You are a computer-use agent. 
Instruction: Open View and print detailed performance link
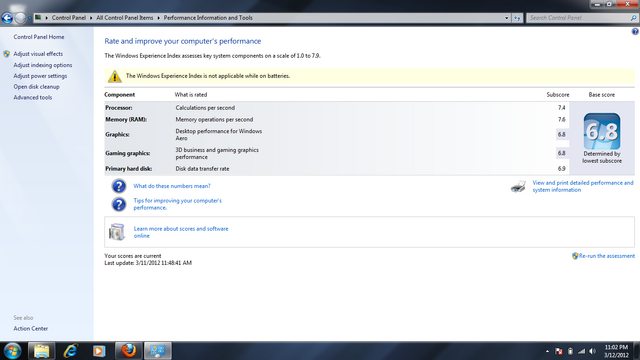click(x=583, y=186)
